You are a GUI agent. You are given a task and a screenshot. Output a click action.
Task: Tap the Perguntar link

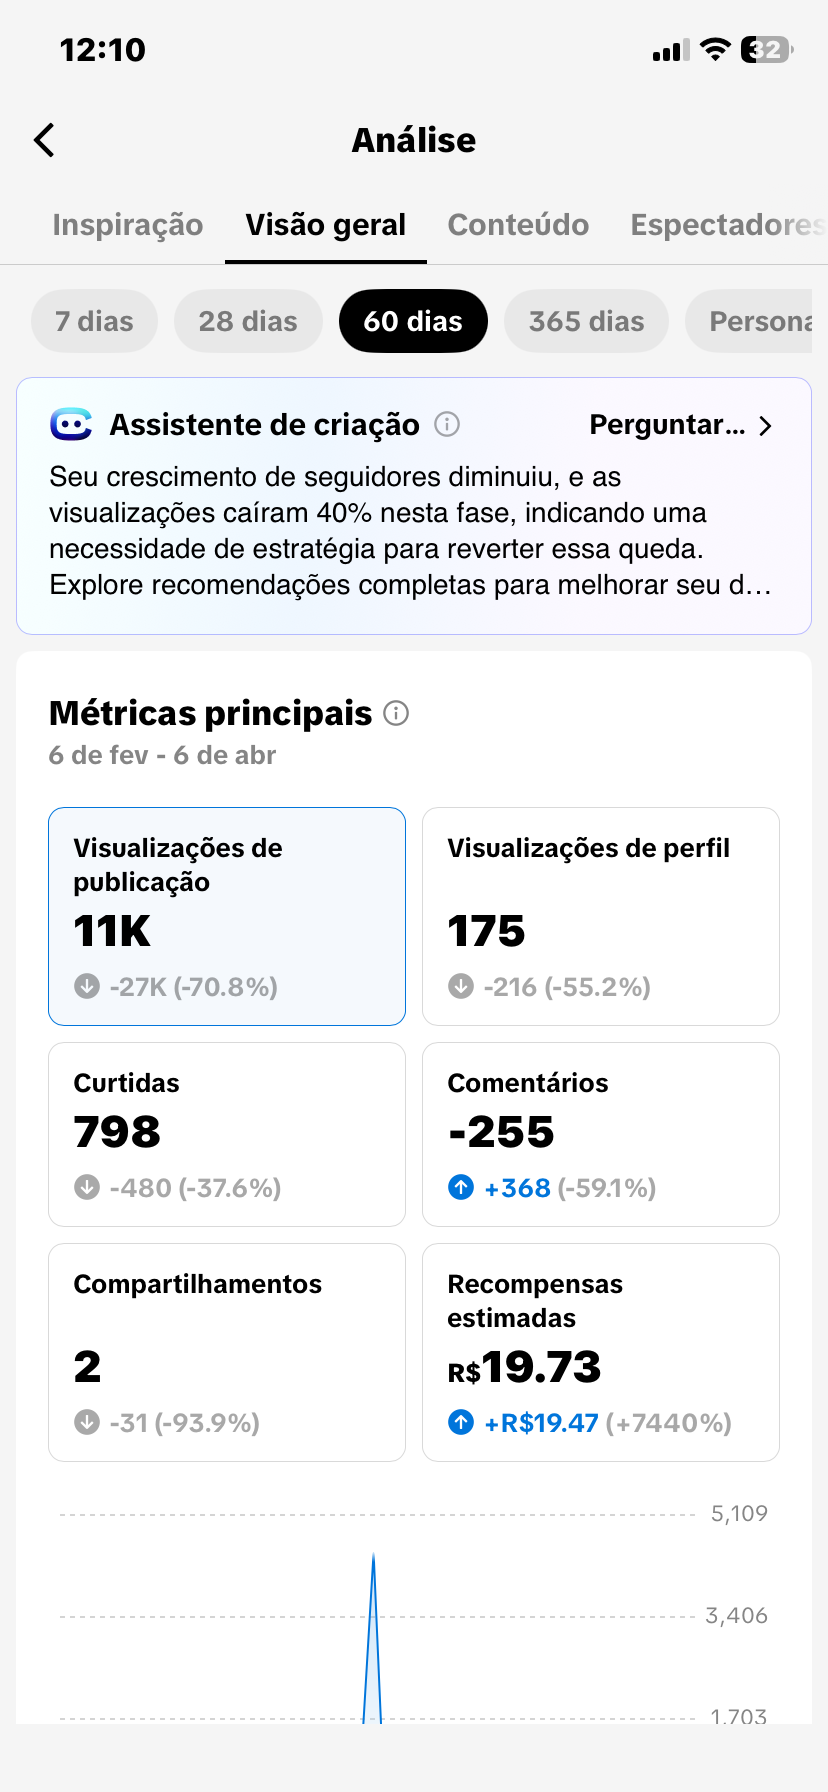[x=667, y=425]
